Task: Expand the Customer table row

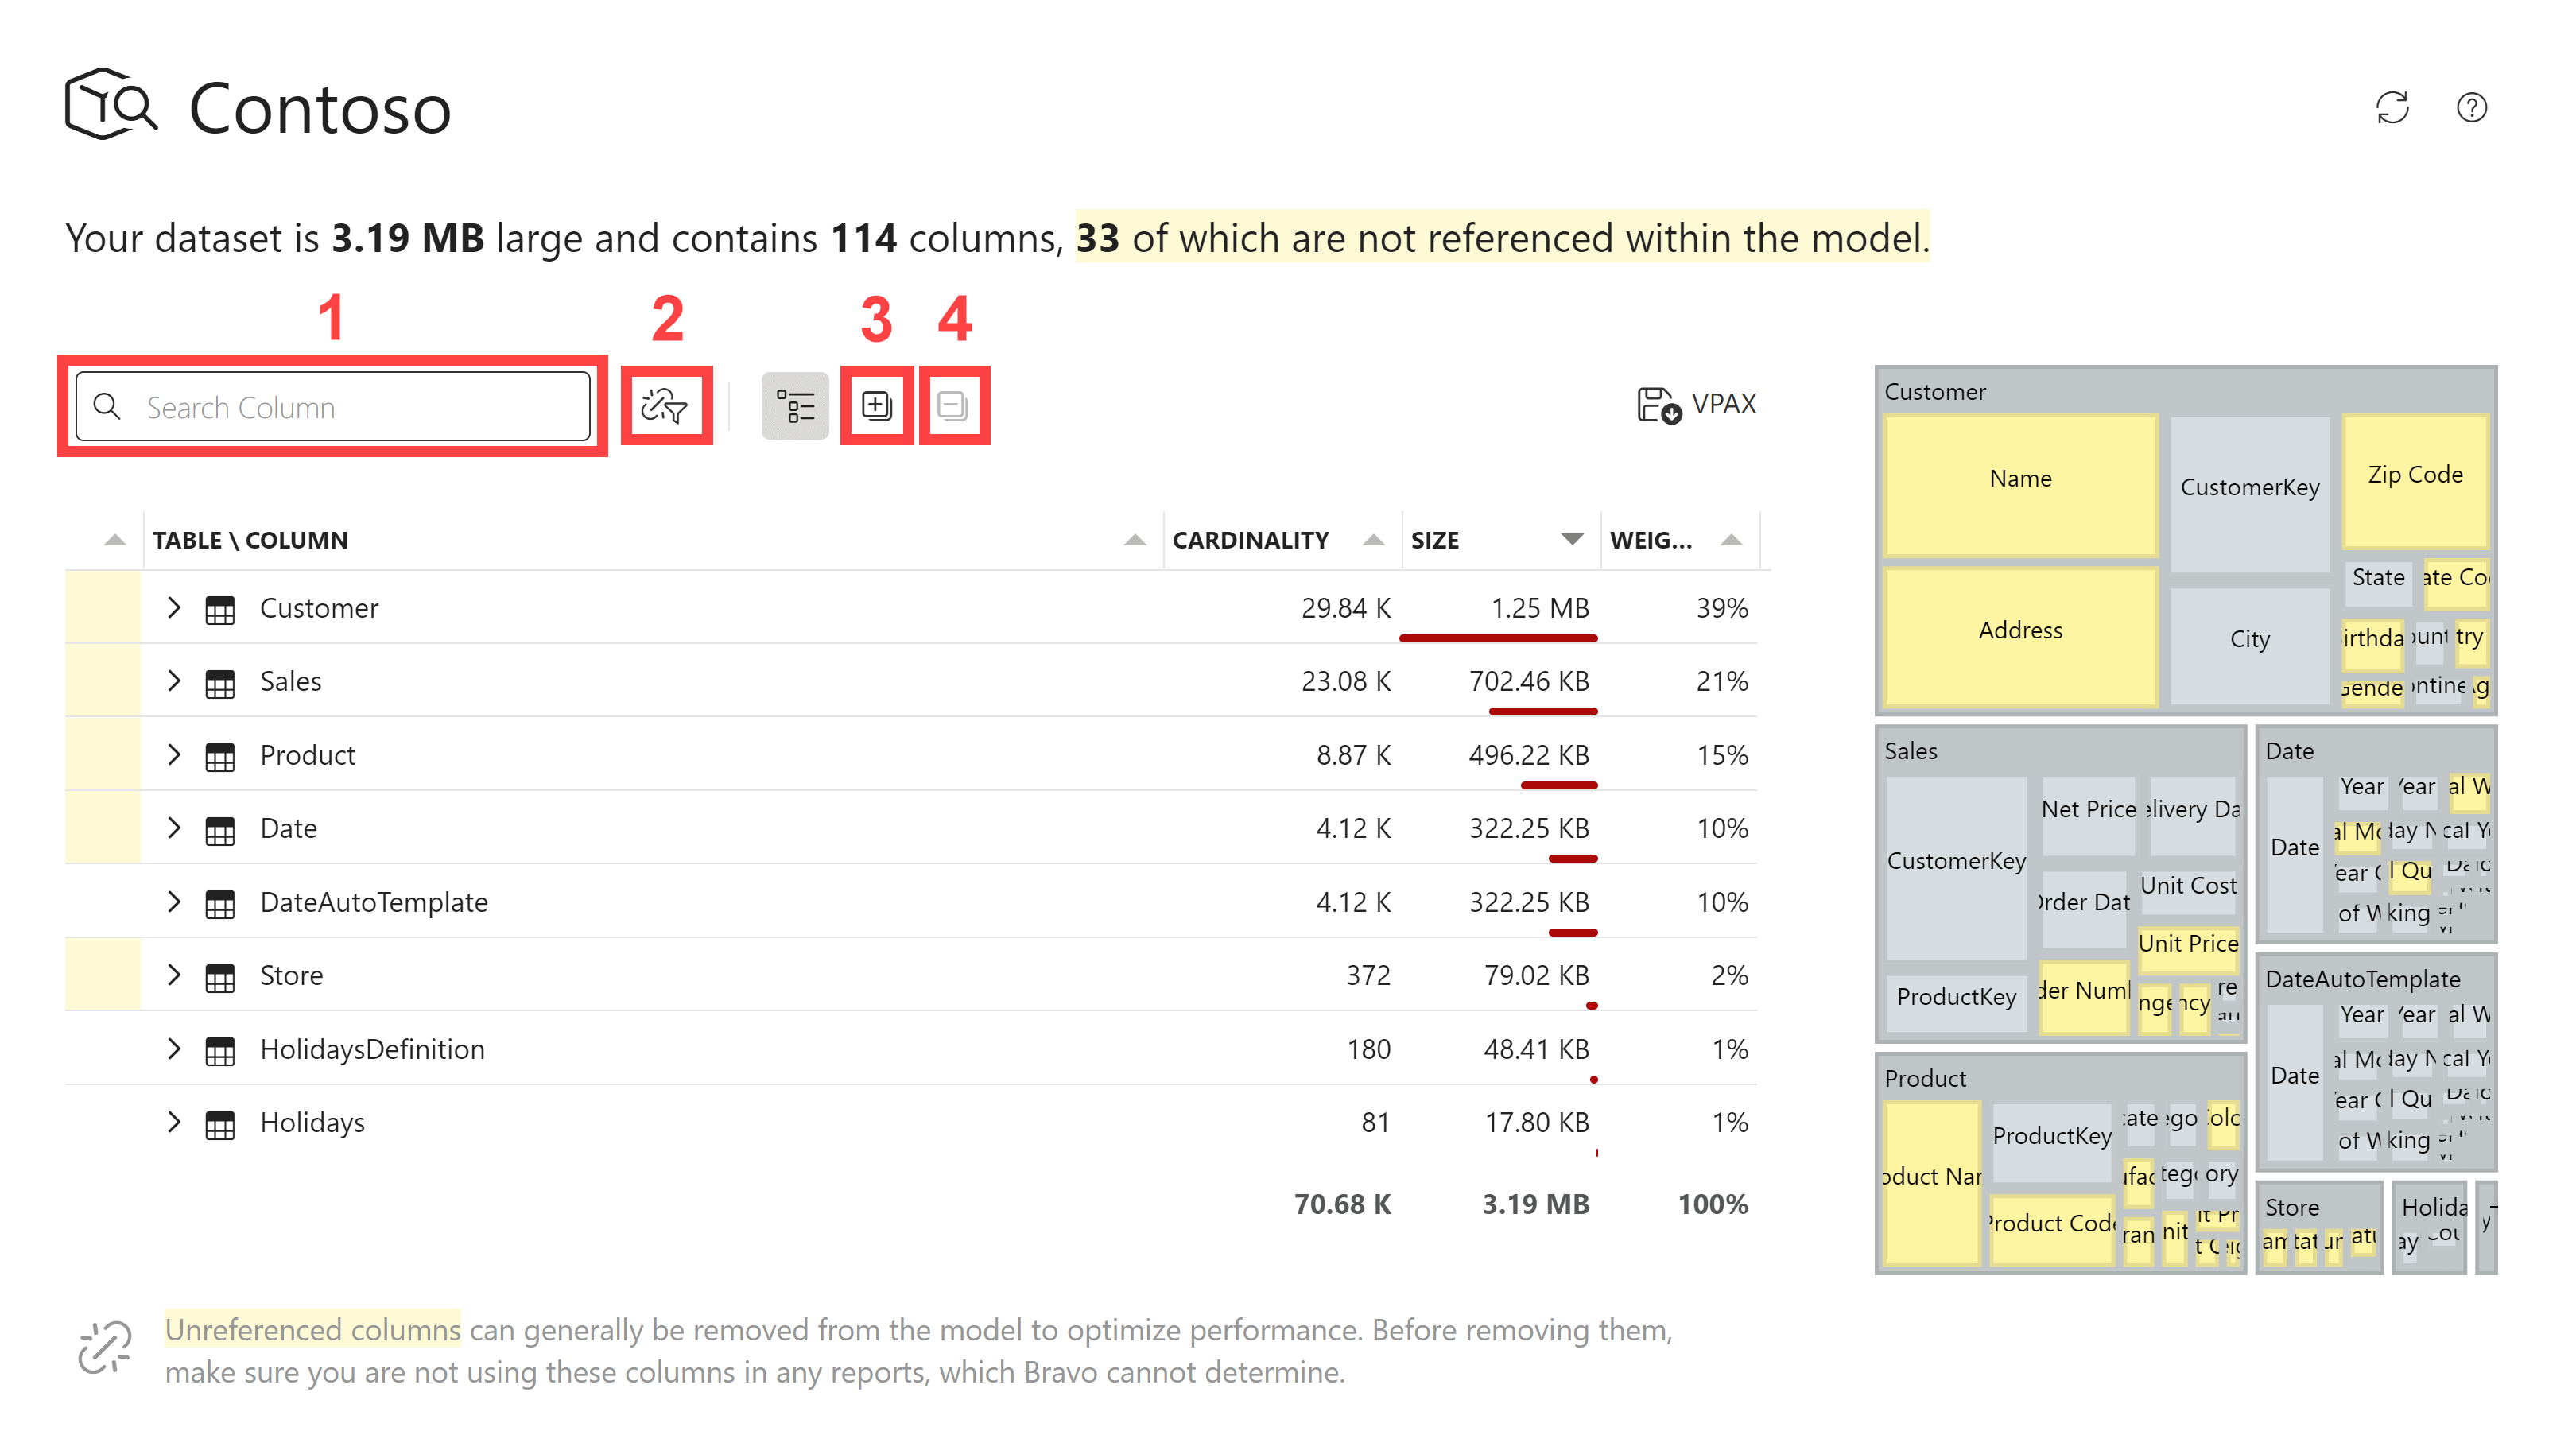Action: (x=174, y=608)
